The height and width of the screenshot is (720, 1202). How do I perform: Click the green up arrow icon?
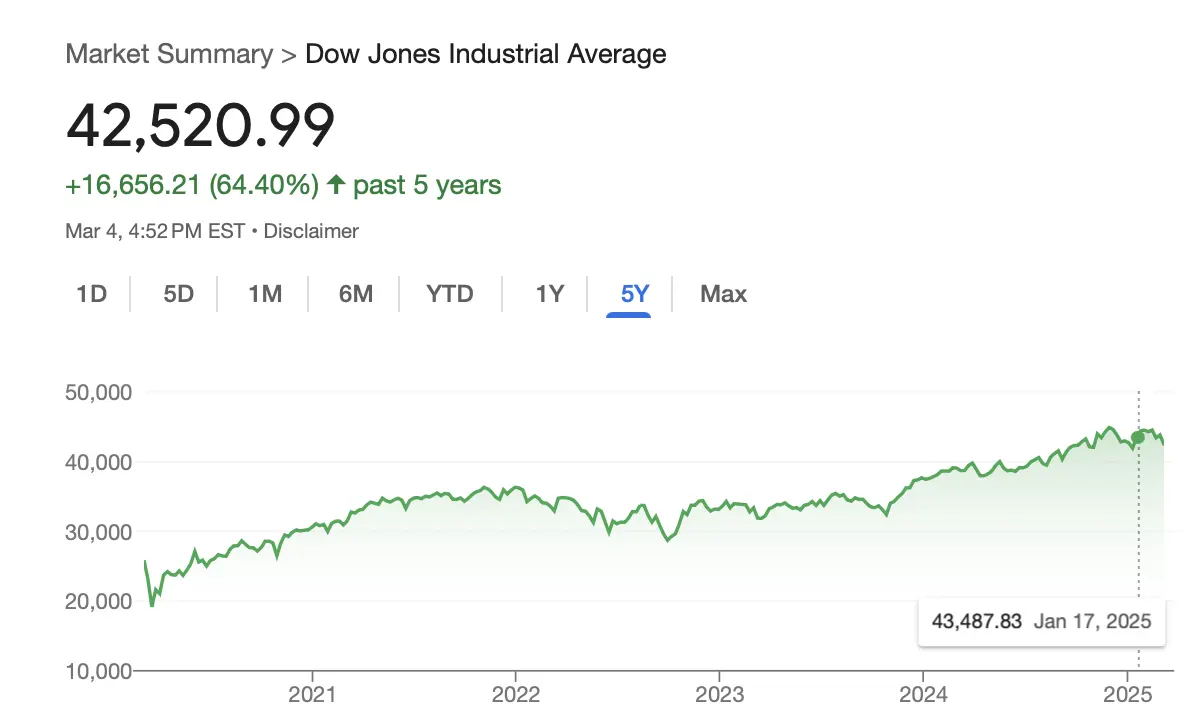[x=336, y=185]
